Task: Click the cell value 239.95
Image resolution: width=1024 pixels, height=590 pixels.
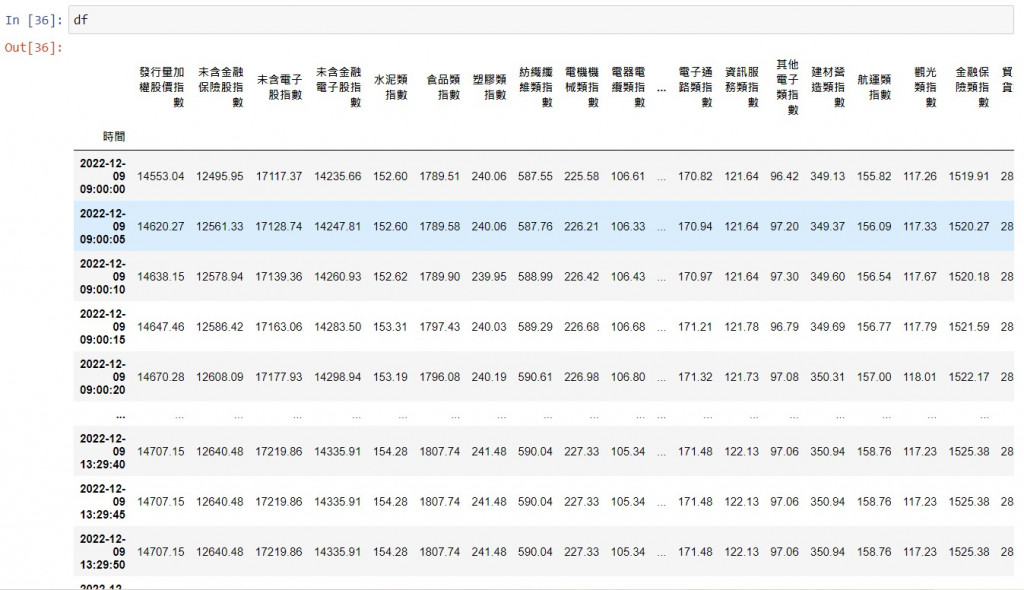Action: (x=489, y=277)
